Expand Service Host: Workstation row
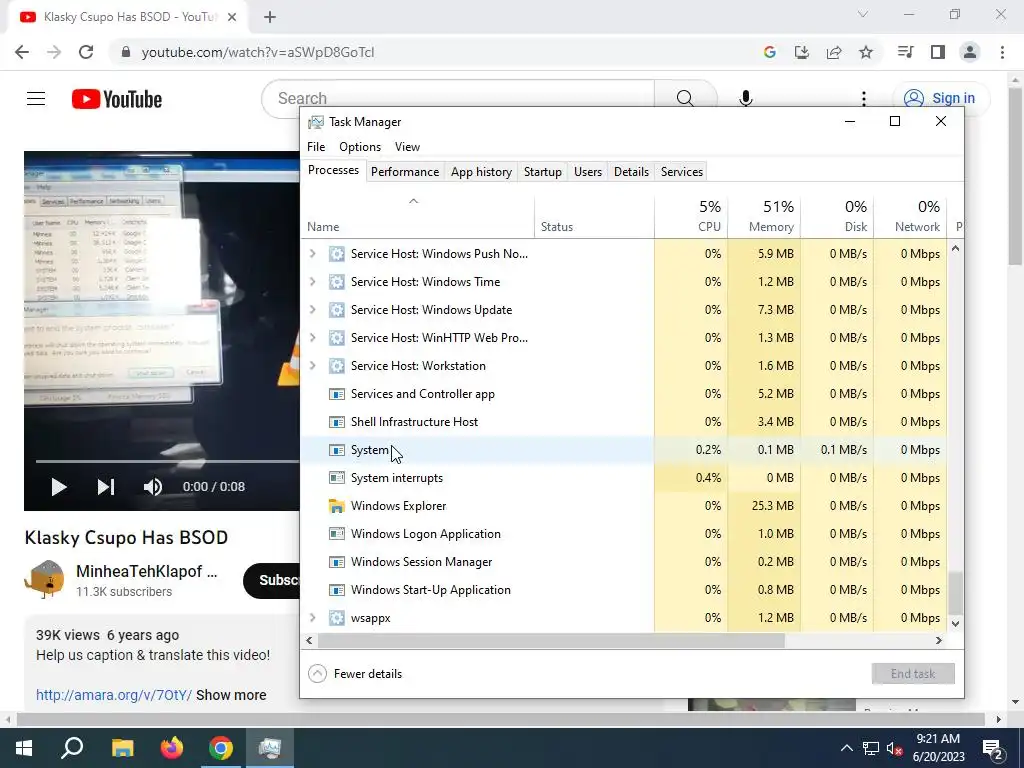 click(x=313, y=366)
